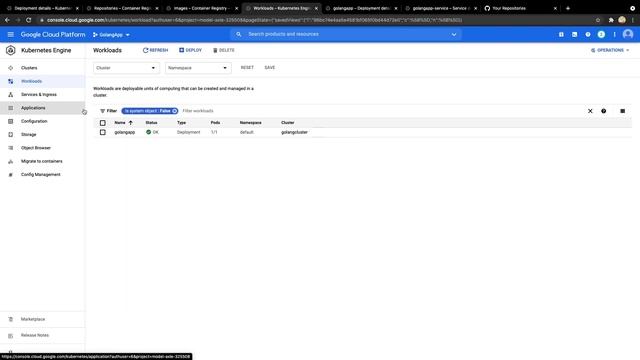Open the browser extensions puzzle icon
The width and height of the screenshot is (640, 360).
coord(611,20)
